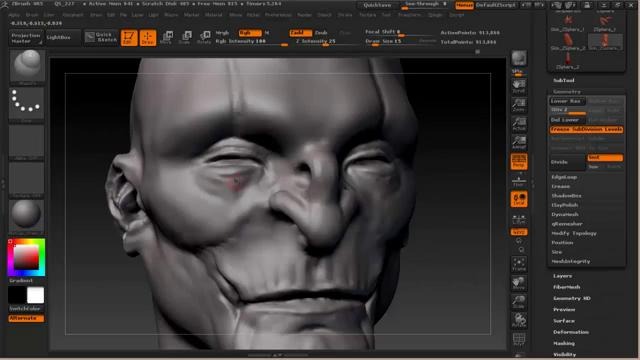640x360 pixels.
Task: Activate Draw mode button
Action: pyautogui.click(x=148, y=38)
